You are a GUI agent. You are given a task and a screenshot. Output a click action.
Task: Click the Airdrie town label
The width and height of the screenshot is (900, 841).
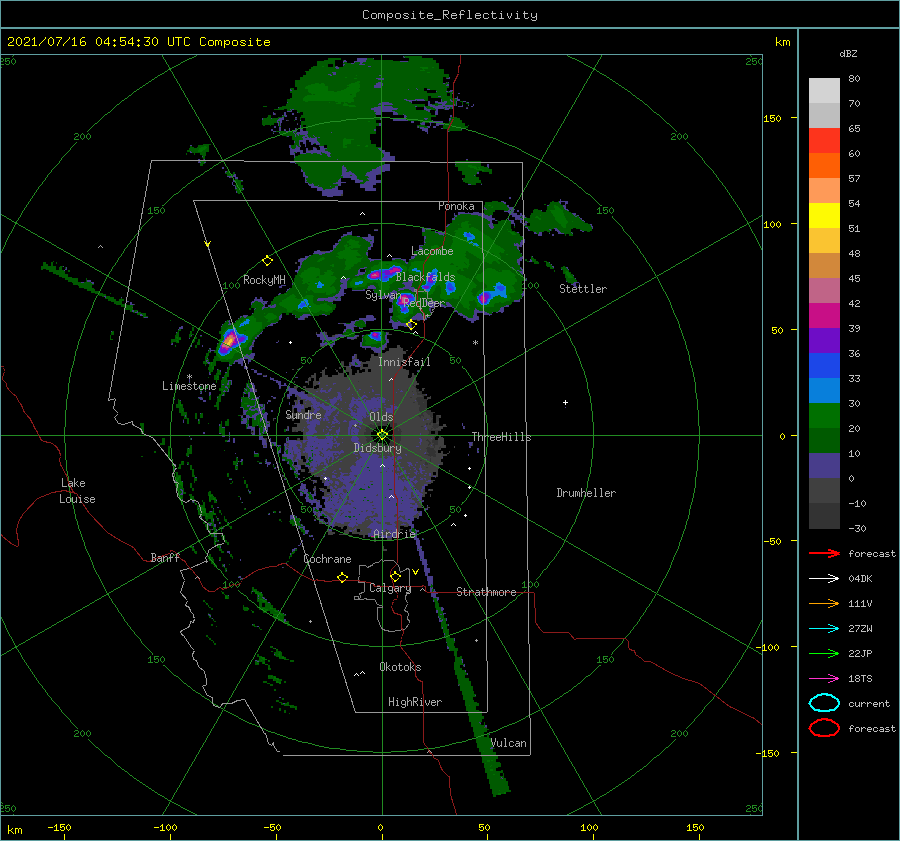tap(394, 534)
